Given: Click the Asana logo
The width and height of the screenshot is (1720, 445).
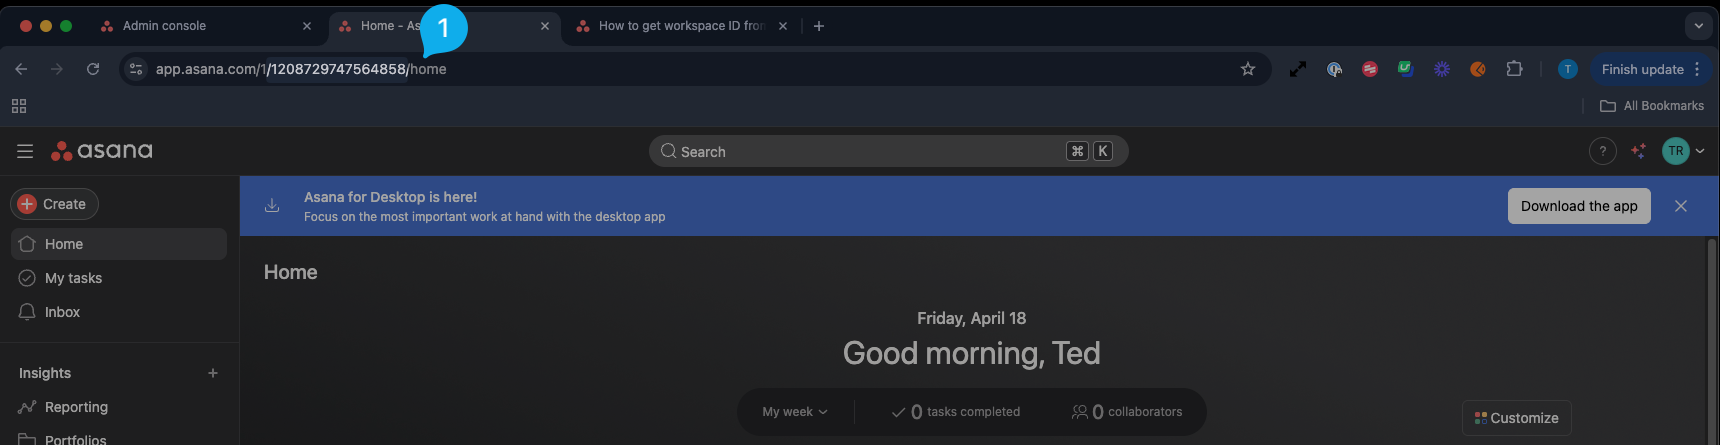Looking at the screenshot, I should (x=102, y=151).
